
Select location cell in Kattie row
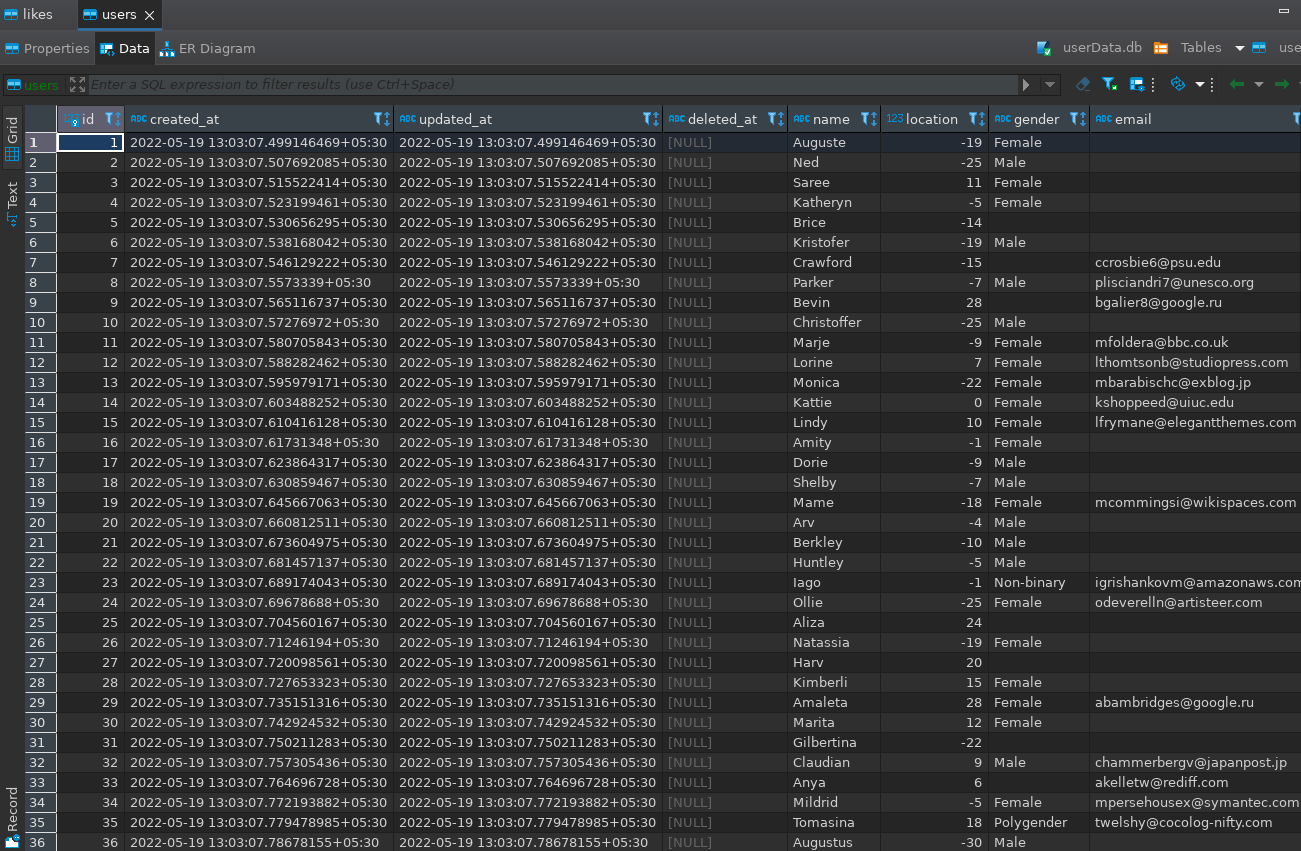tap(934, 402)
